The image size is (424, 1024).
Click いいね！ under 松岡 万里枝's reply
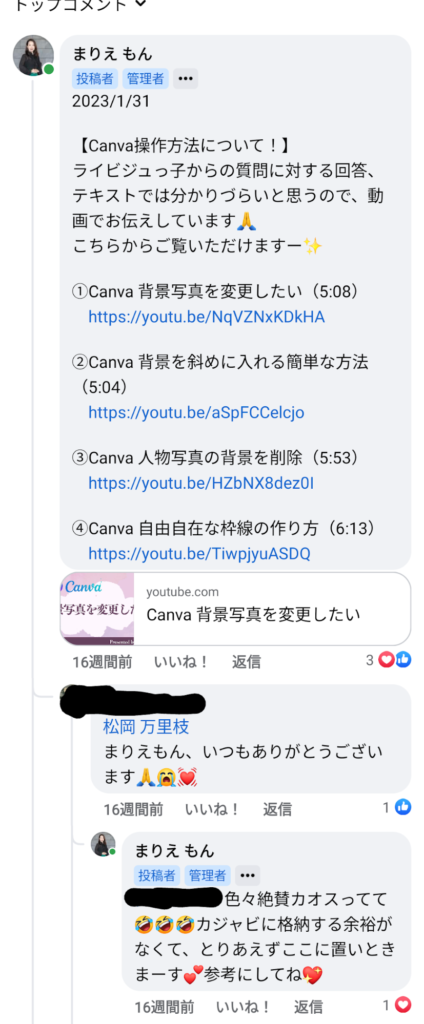point(212,809)
